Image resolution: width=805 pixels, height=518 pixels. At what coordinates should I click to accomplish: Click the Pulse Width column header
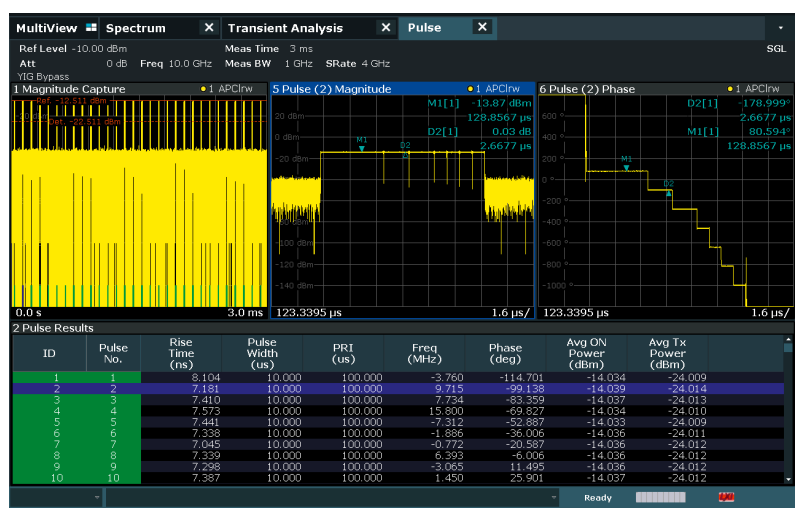(x=262, y=353)
